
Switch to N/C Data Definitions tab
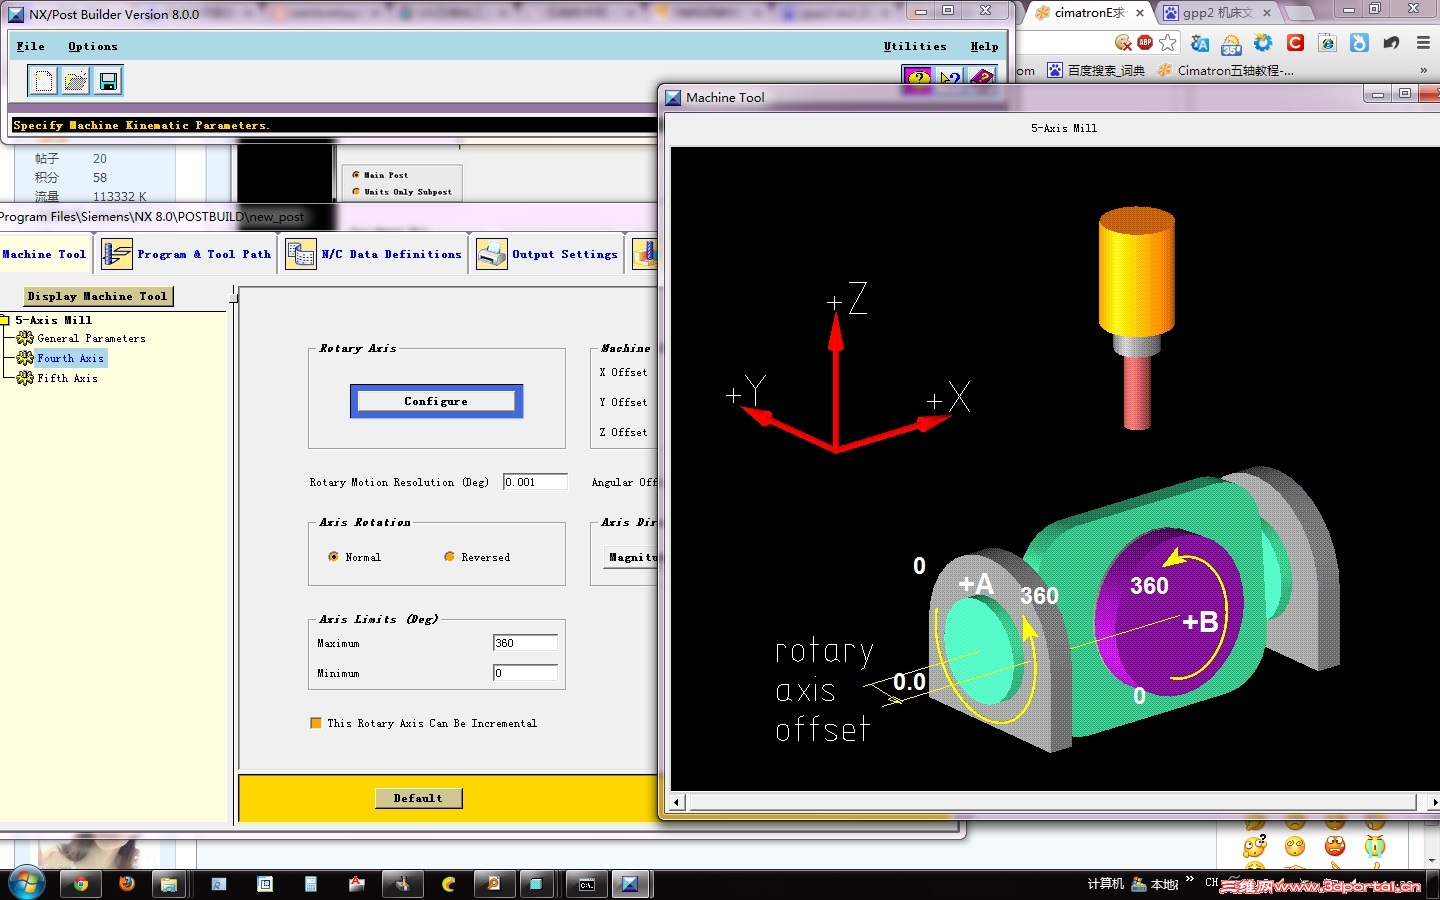click(375, 254)
